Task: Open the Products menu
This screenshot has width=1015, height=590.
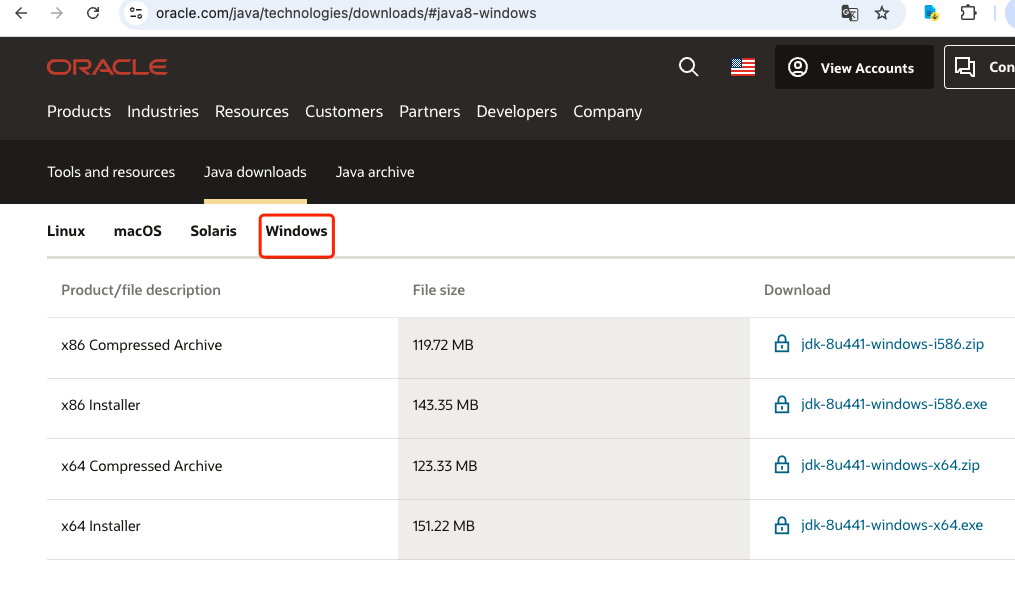Action: coord(79,111)
